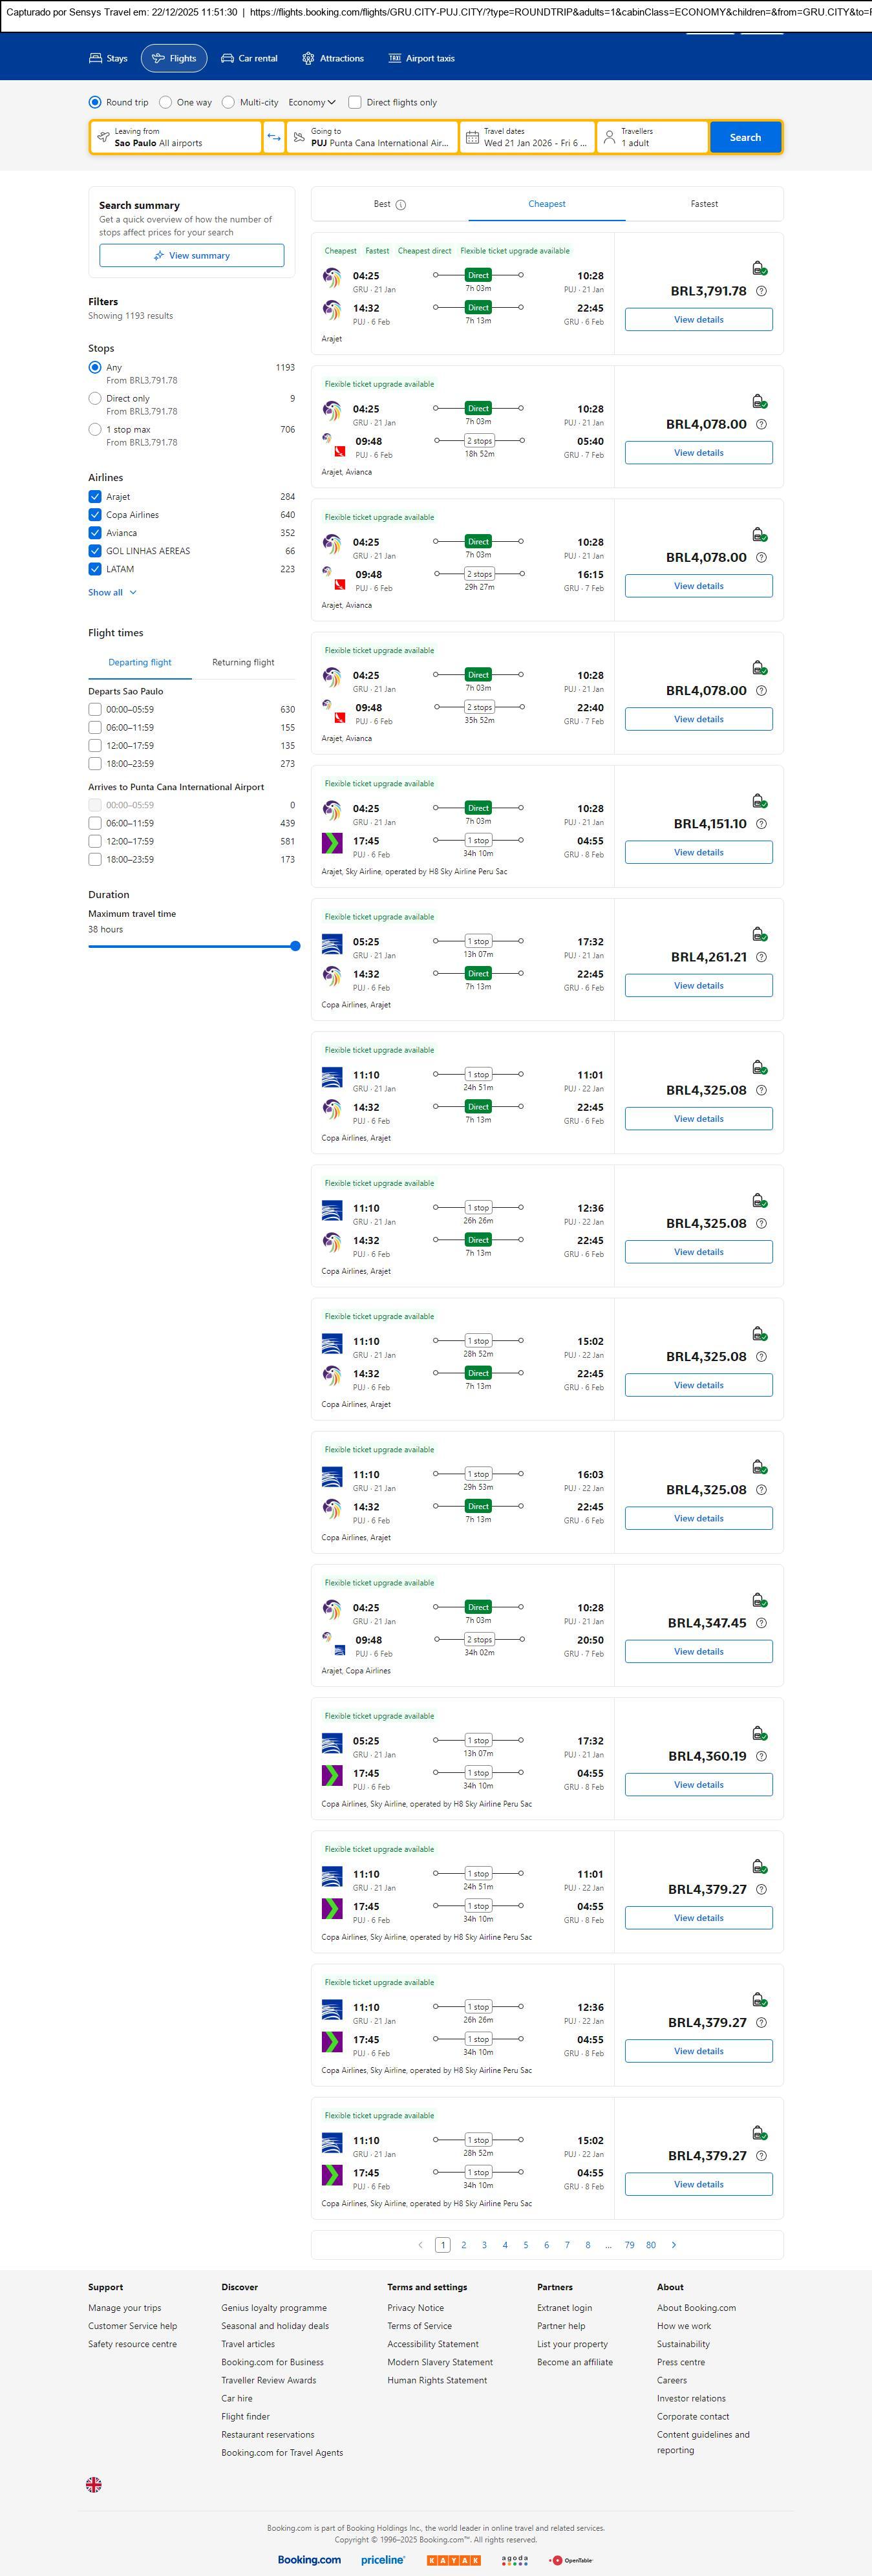
Task: Uncheck the Copa Airlines airline filter
Action: [95, 515]
